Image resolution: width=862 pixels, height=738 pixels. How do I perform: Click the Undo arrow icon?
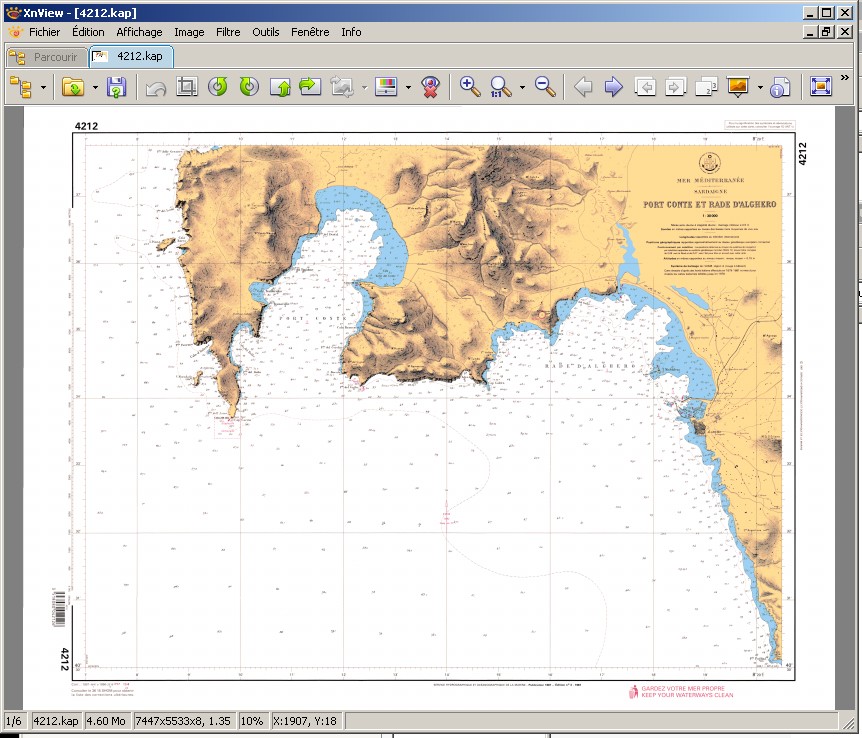[x=156, y=87]
